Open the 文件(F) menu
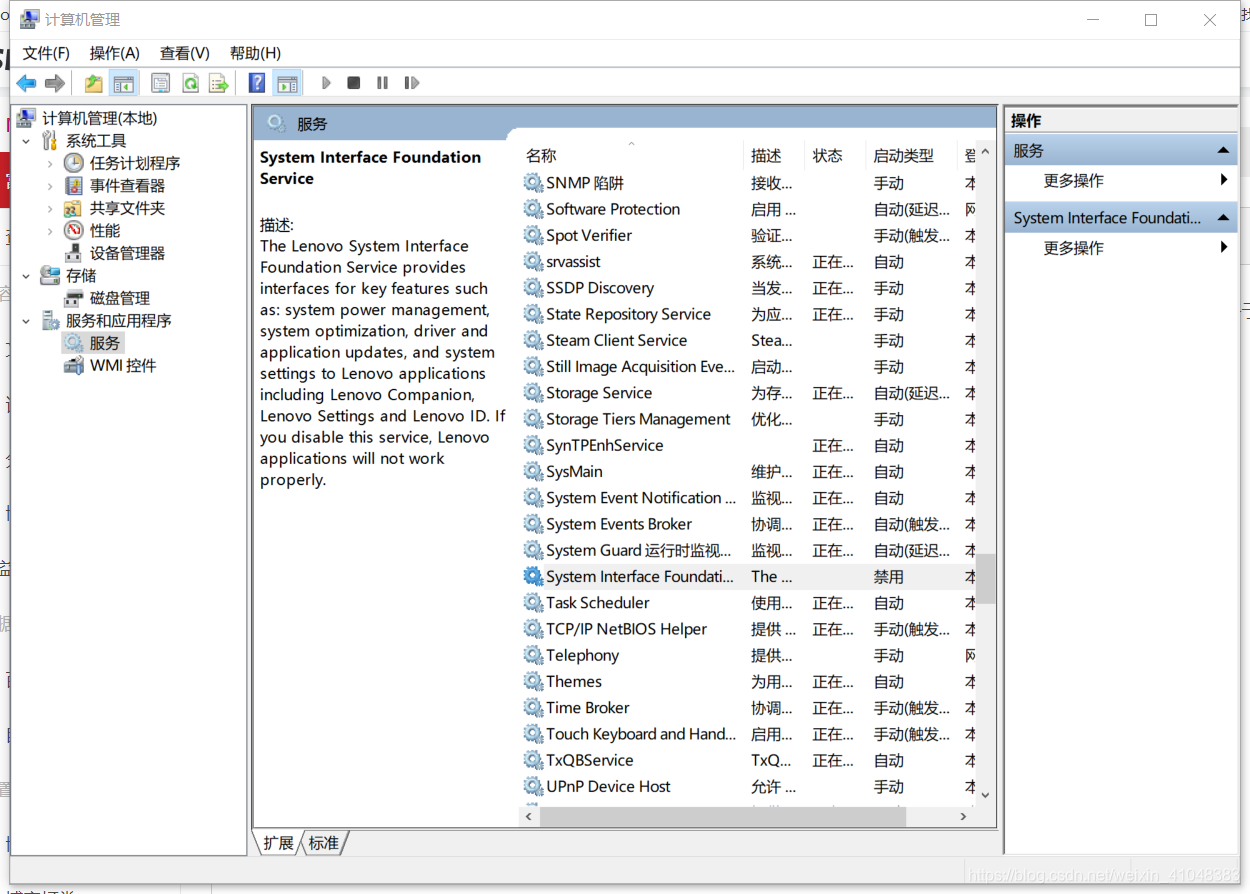 point(46,53)
